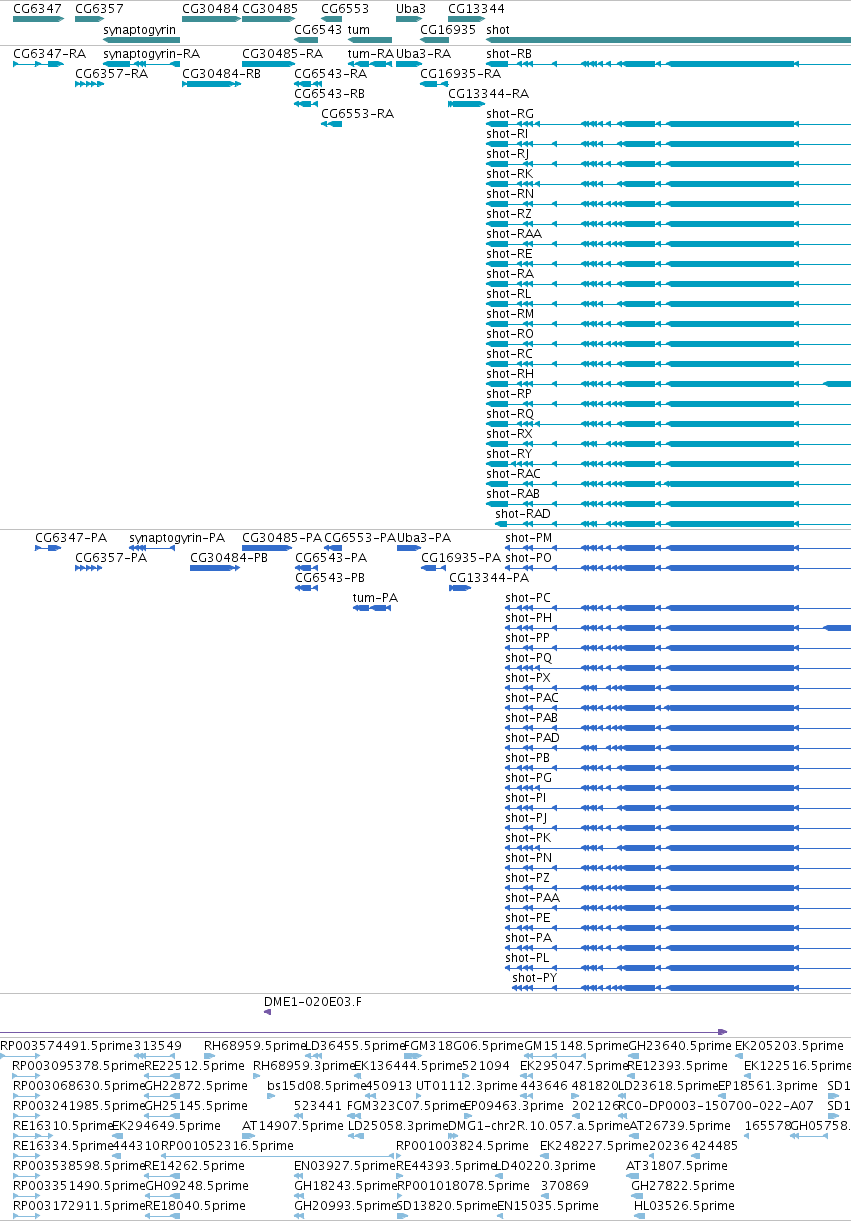This screenshot has height=1221, width=851.
Task: Click the HL03526.5prime EST label
Action: point(684,1206)
